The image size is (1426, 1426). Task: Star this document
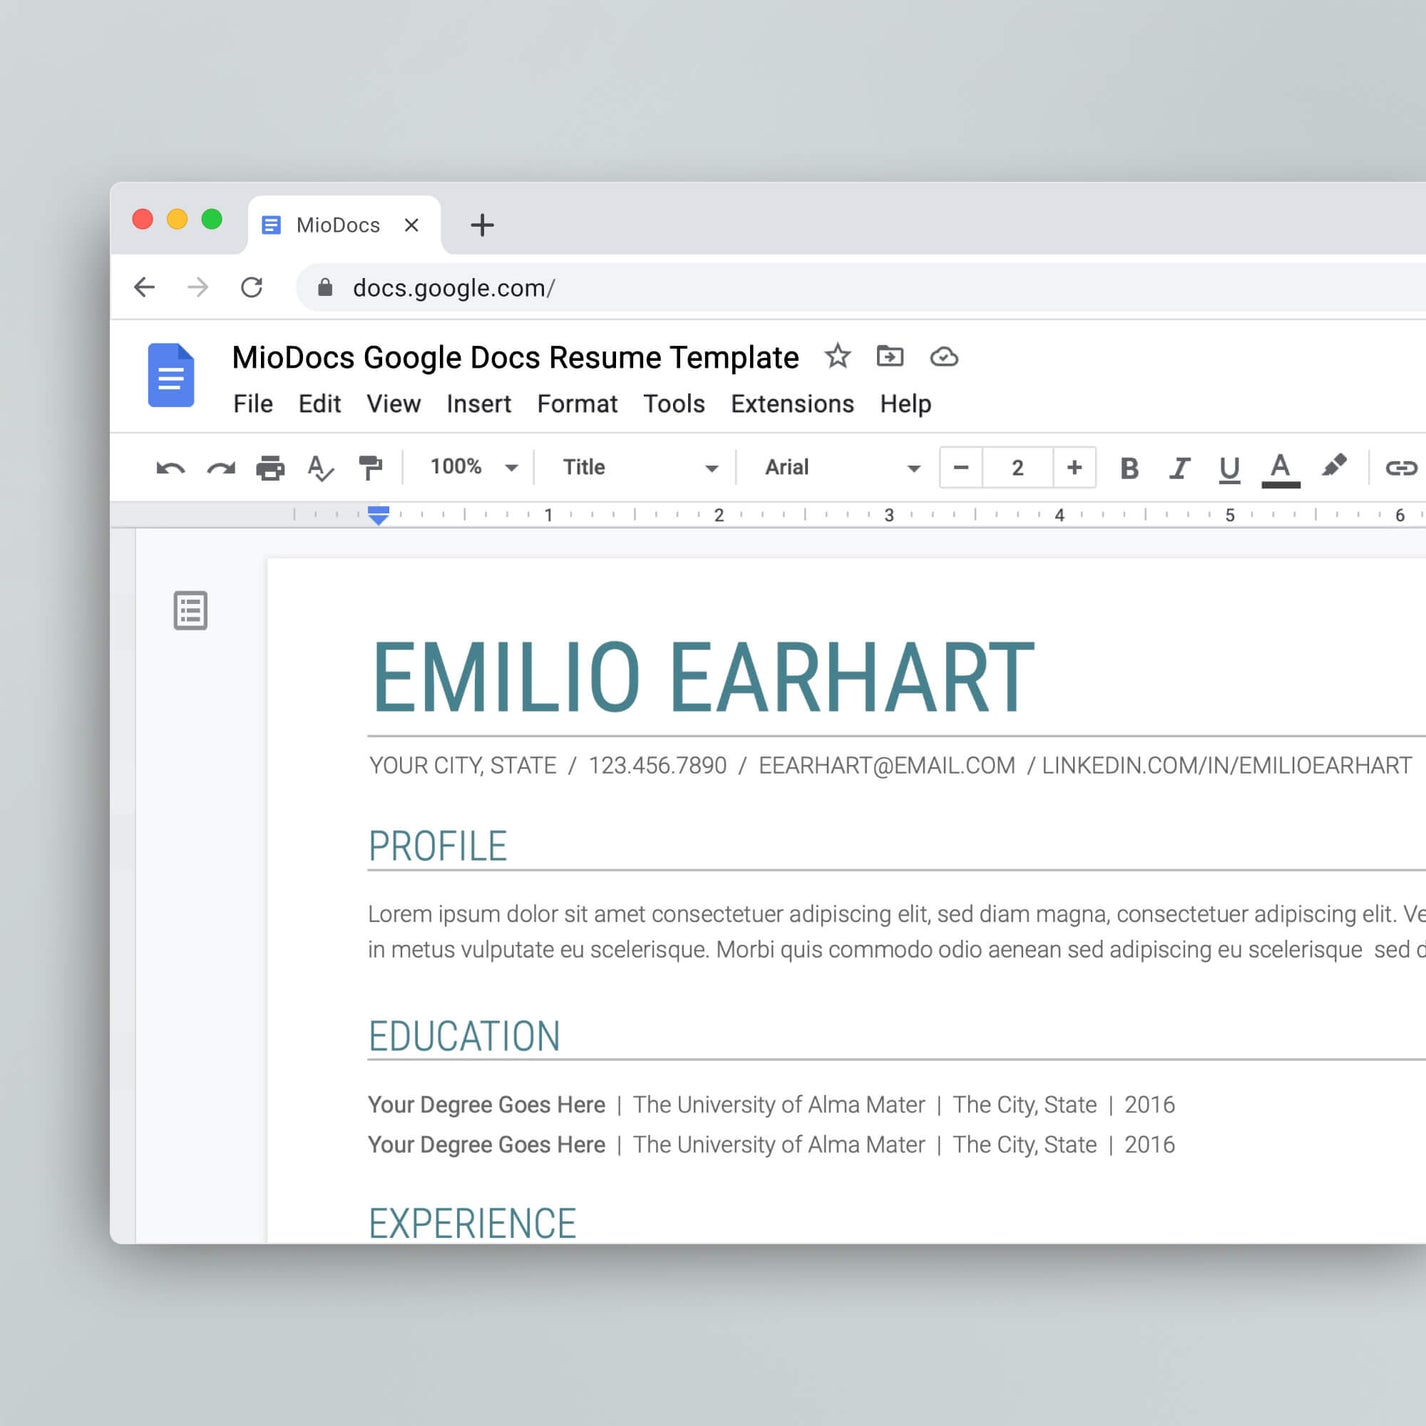(x=837, y=356)
